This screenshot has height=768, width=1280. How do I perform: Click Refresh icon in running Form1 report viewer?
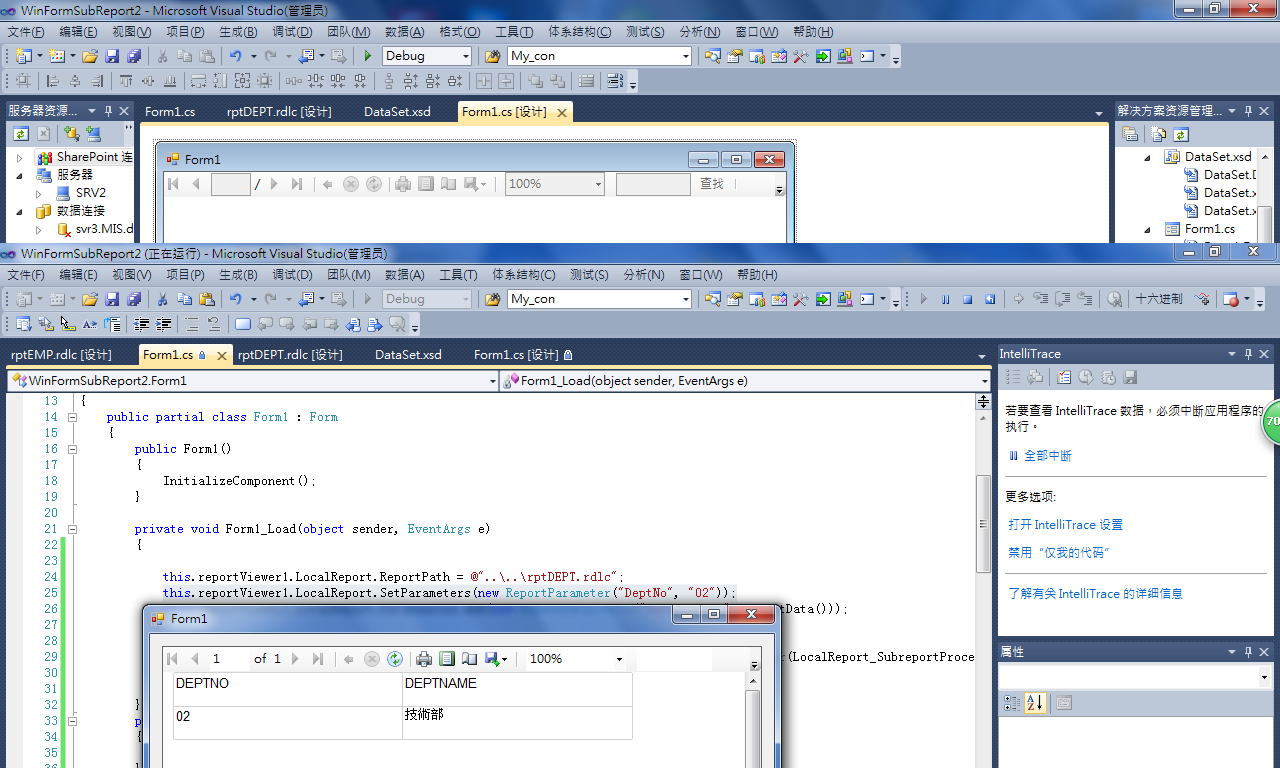pyautogui.click(x=395, y=659)
